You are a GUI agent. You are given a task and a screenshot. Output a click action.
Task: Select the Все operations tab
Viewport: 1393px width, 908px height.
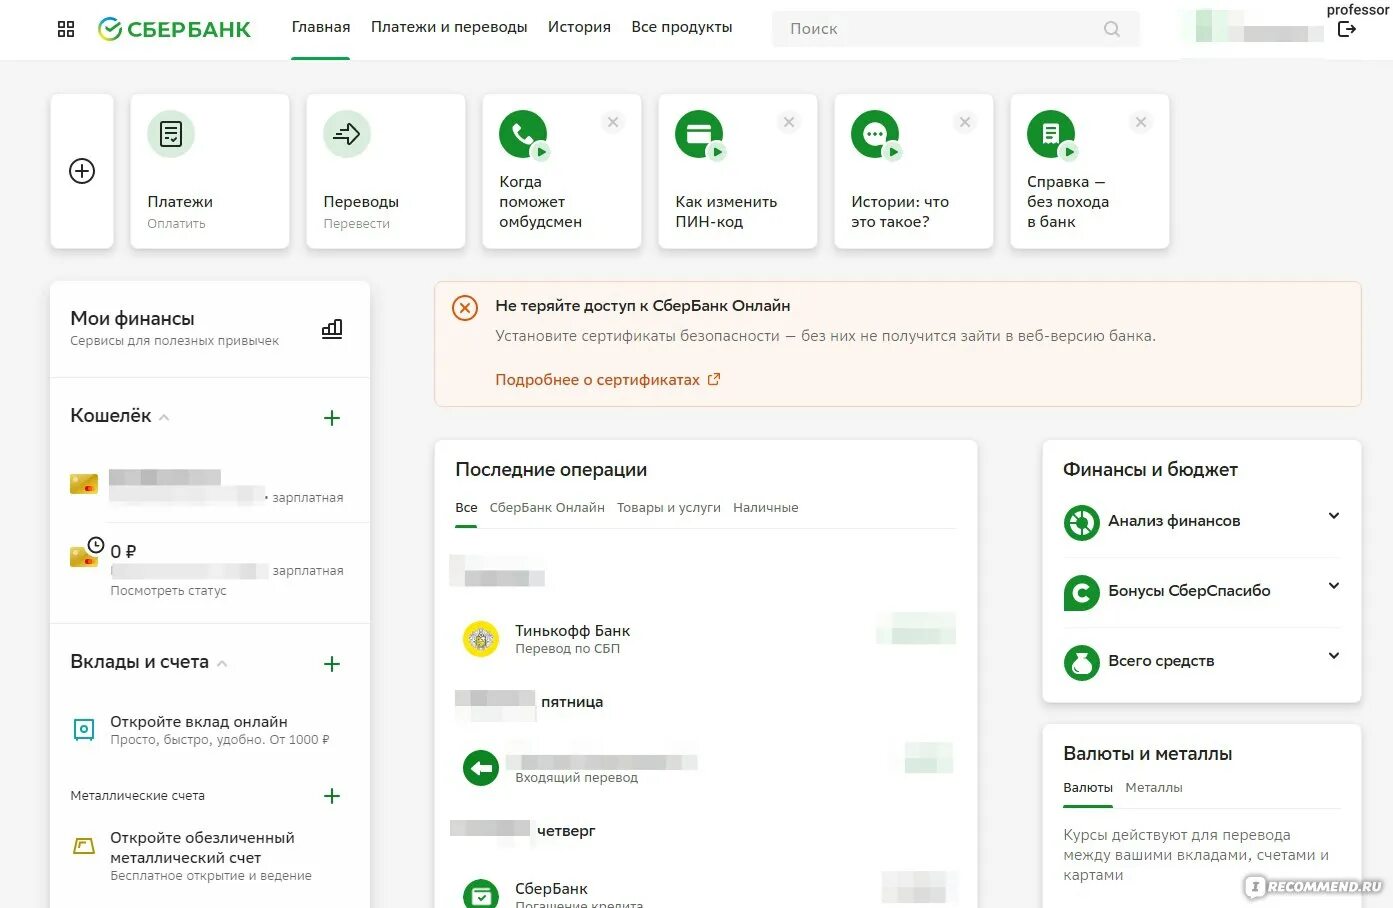(x=466, y=508)
